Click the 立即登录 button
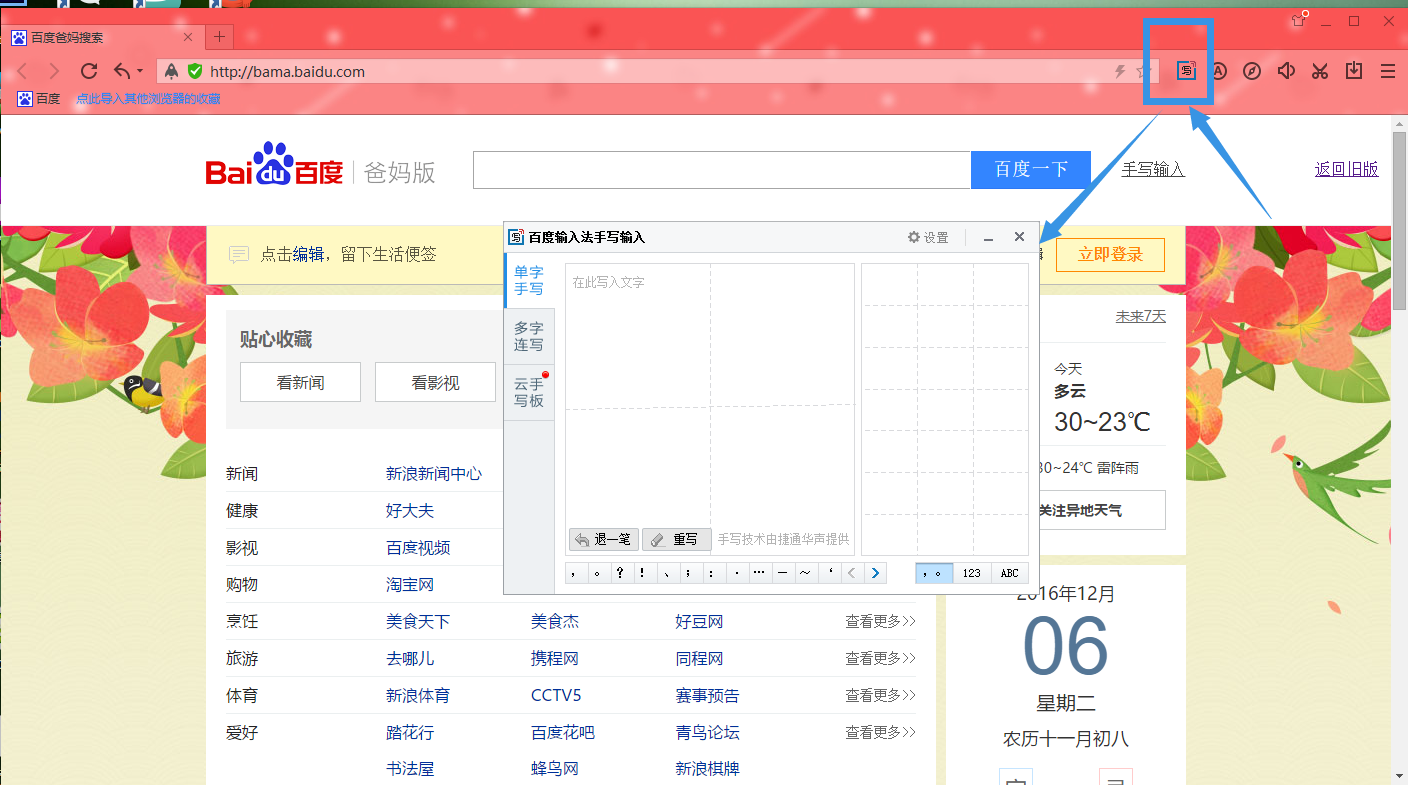The height and width of the screenshot is (785, 1408). coord(1111,254)
